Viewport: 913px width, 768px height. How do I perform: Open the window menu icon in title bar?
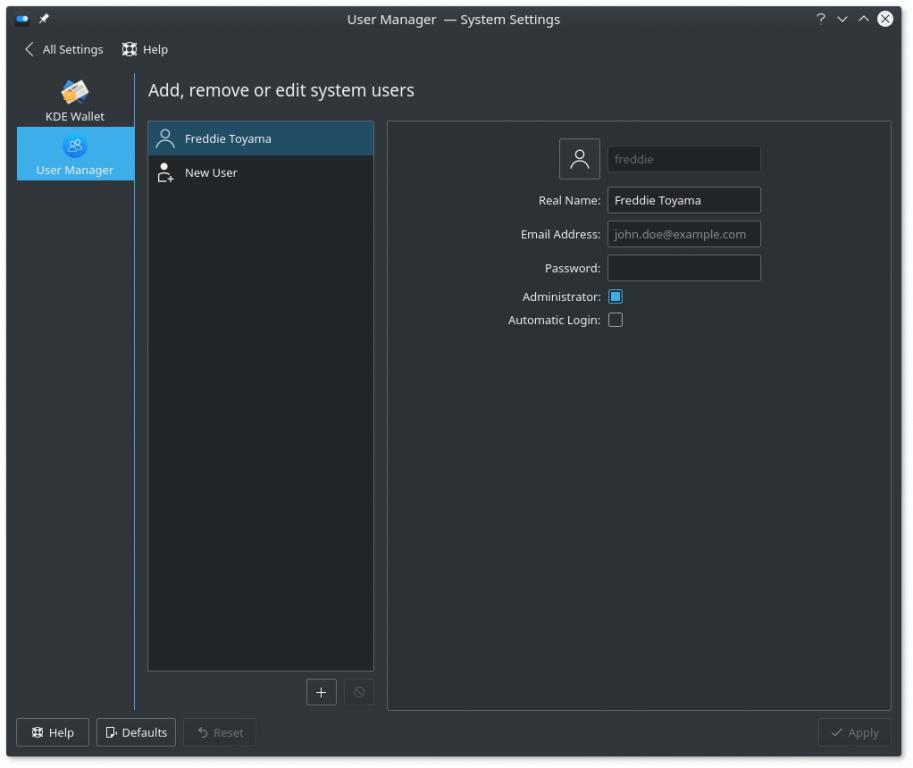click(23, 19)
